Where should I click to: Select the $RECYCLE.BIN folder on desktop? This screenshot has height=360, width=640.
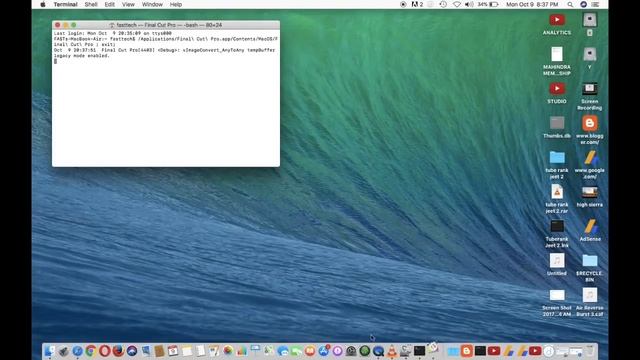click(589, 268)
